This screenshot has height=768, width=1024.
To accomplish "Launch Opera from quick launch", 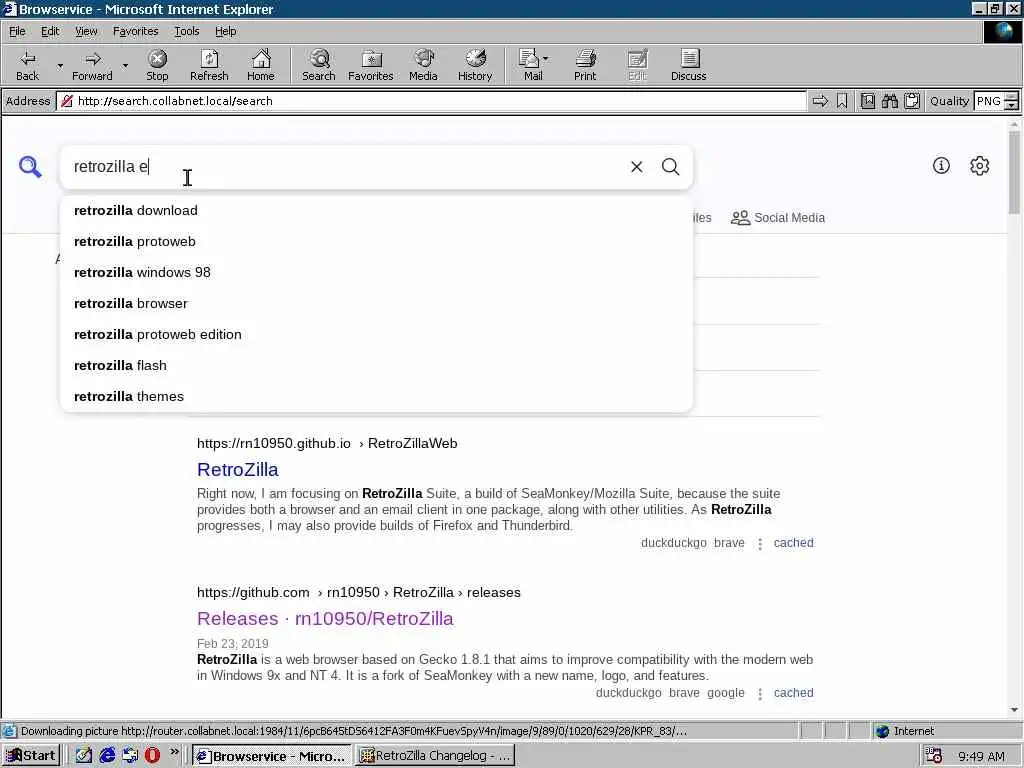I will [152, 756].
